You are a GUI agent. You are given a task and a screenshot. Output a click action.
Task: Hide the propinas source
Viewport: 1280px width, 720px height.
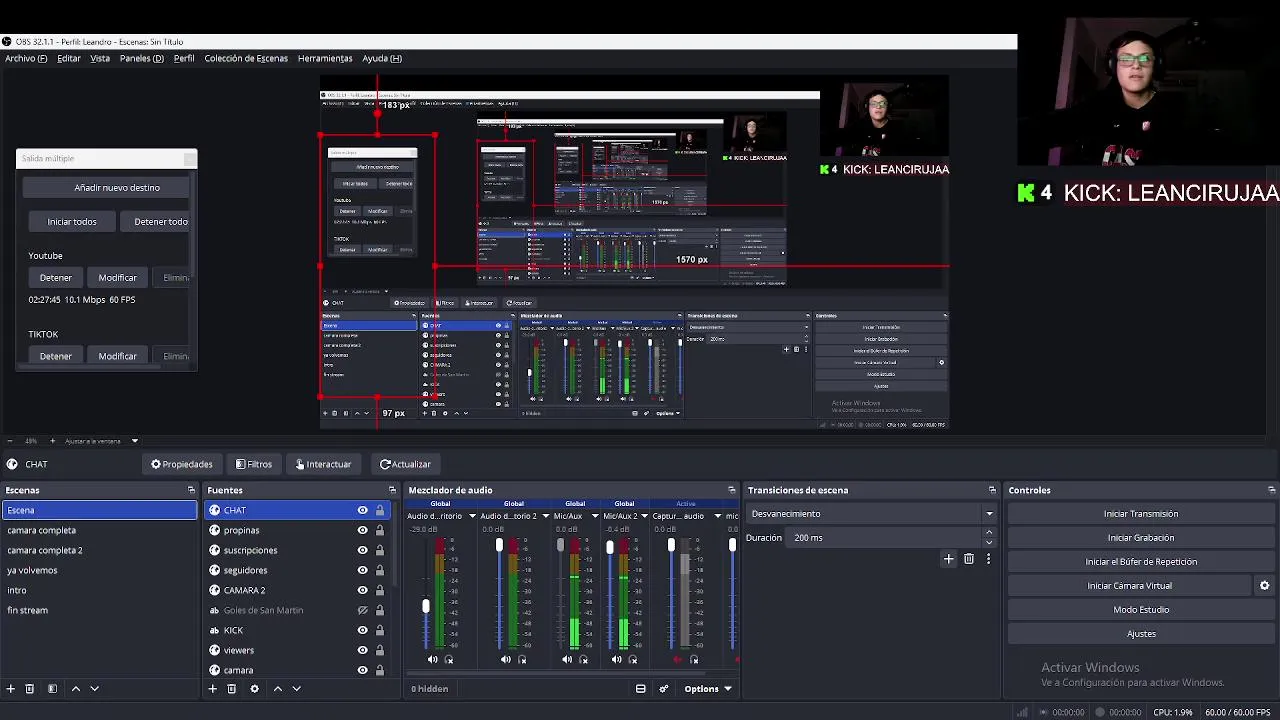coord(362,530)
